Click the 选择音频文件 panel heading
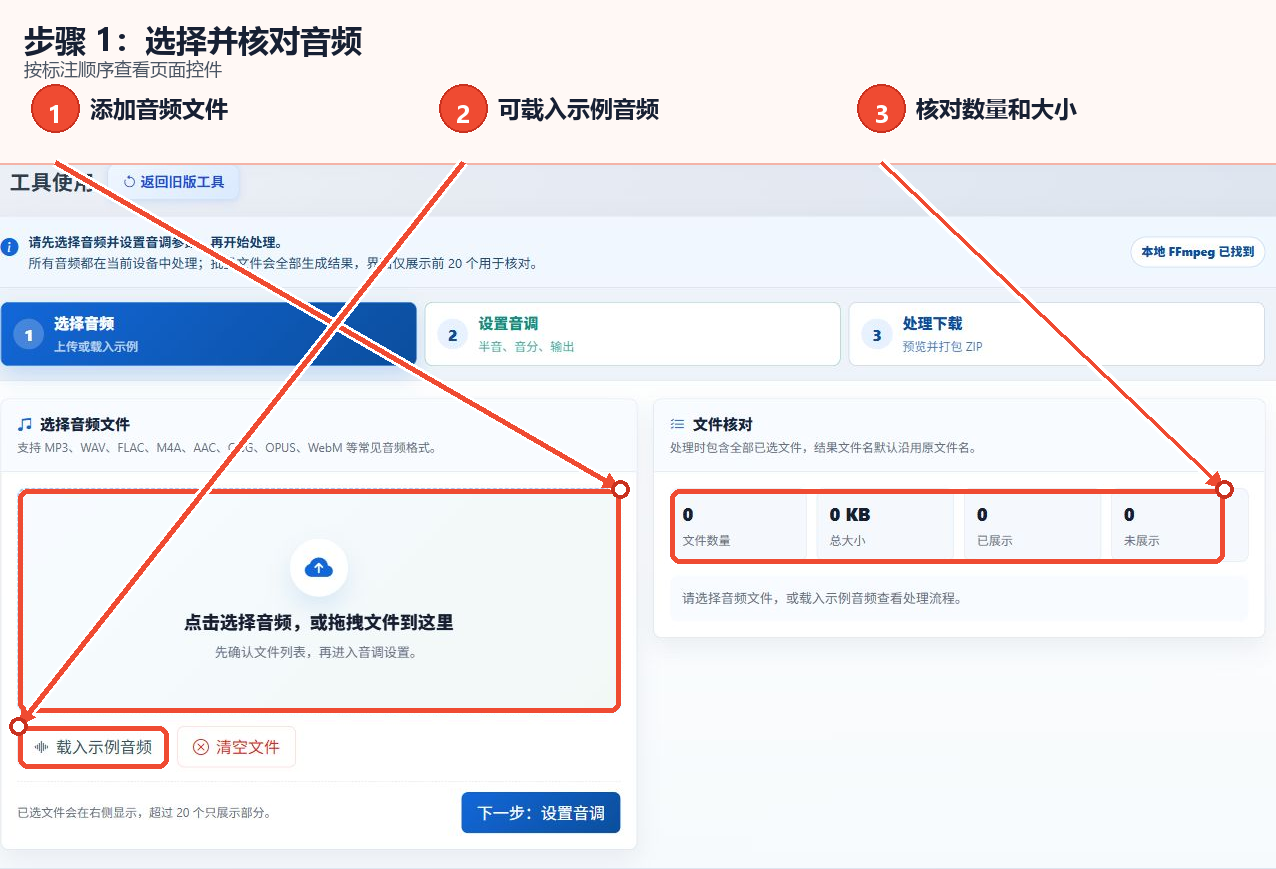 pyautogui.click(x=85, y=424)
